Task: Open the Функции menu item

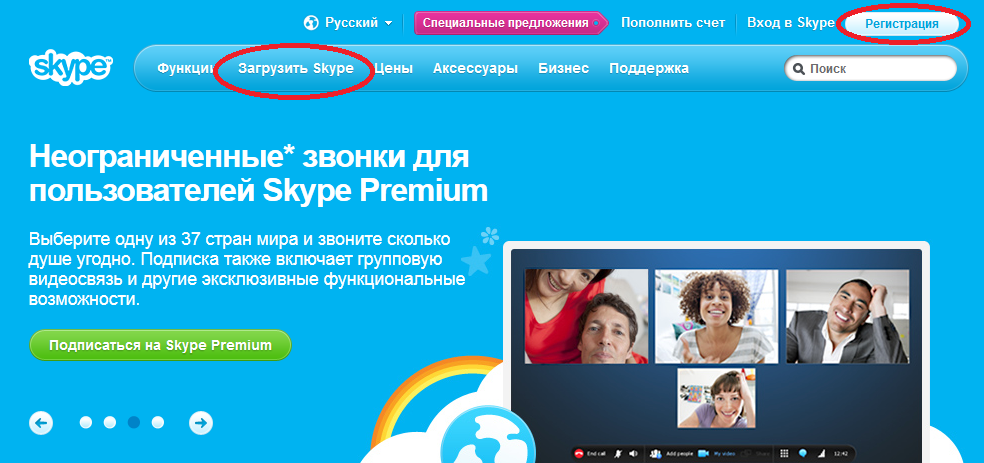Action: click(x=186, y=68)
